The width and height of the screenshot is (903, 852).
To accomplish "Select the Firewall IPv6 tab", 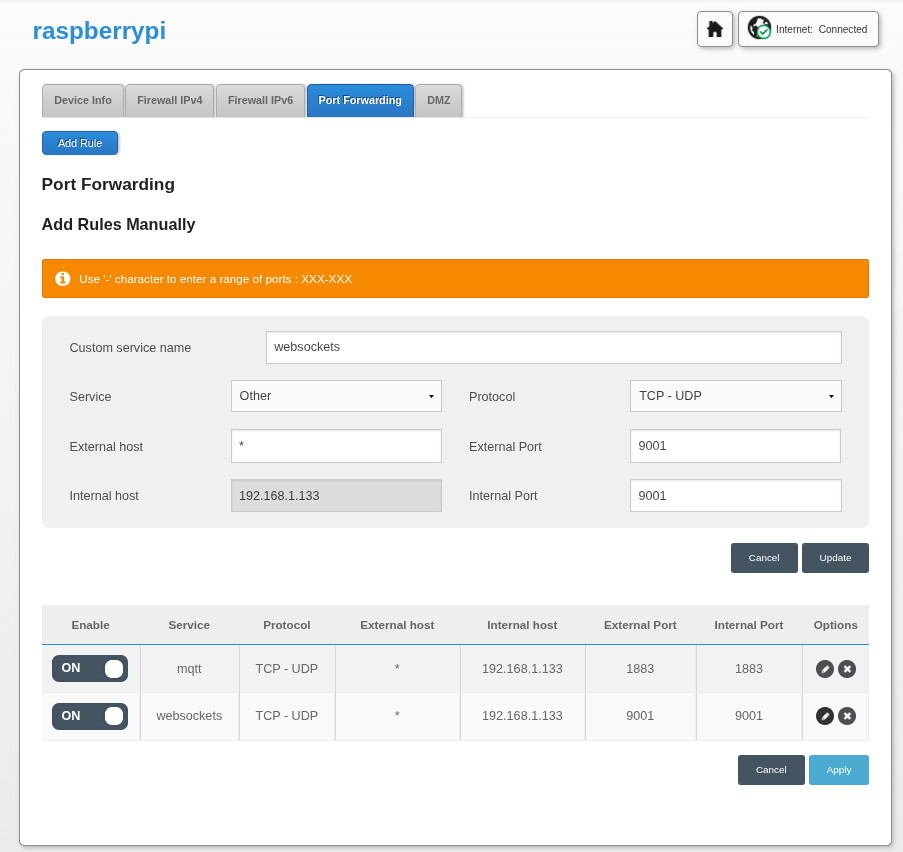I will [x=260, y=101].
